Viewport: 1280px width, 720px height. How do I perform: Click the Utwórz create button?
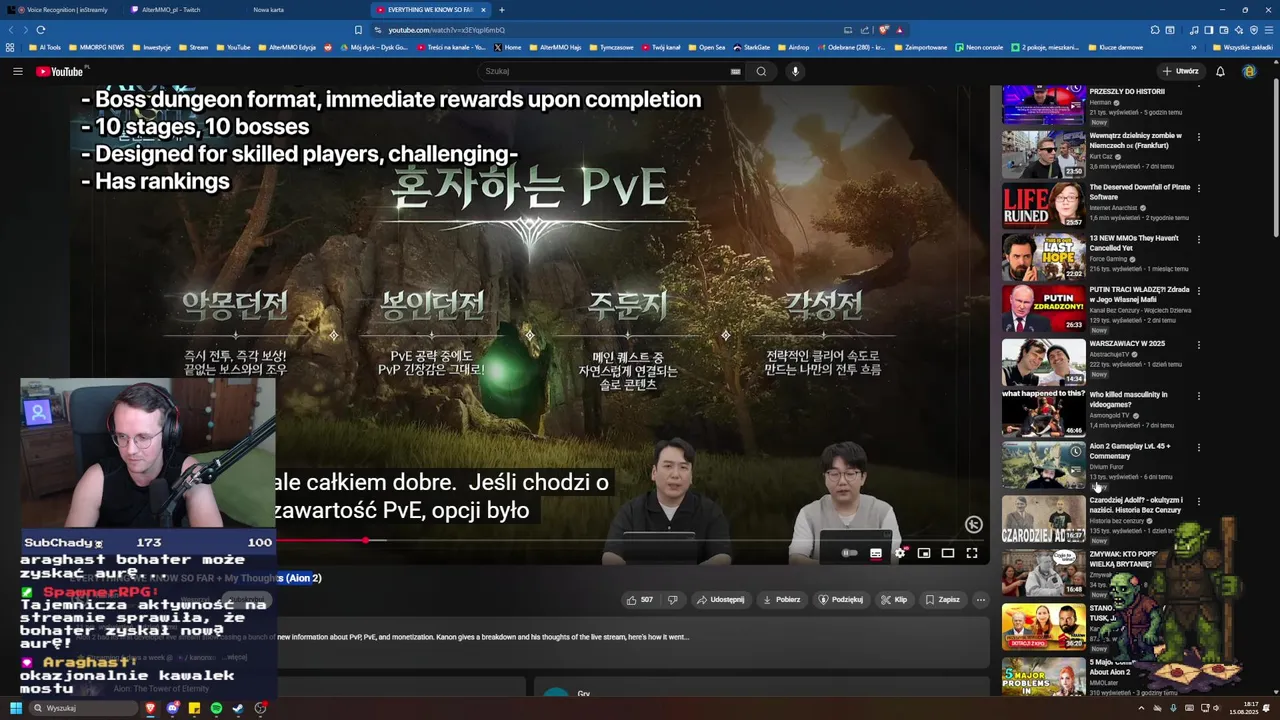click(x=1180, y=71)
